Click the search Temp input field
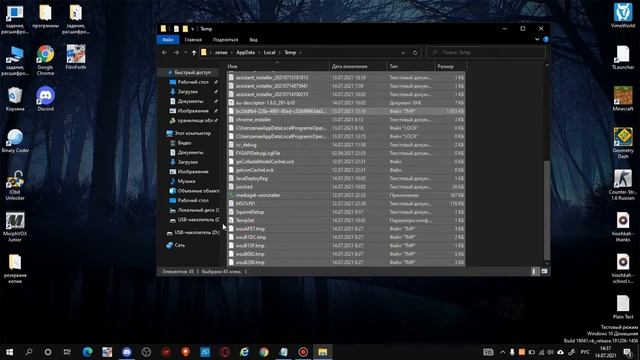The height and width of the screenshot is (360, 640). point(486,52)
